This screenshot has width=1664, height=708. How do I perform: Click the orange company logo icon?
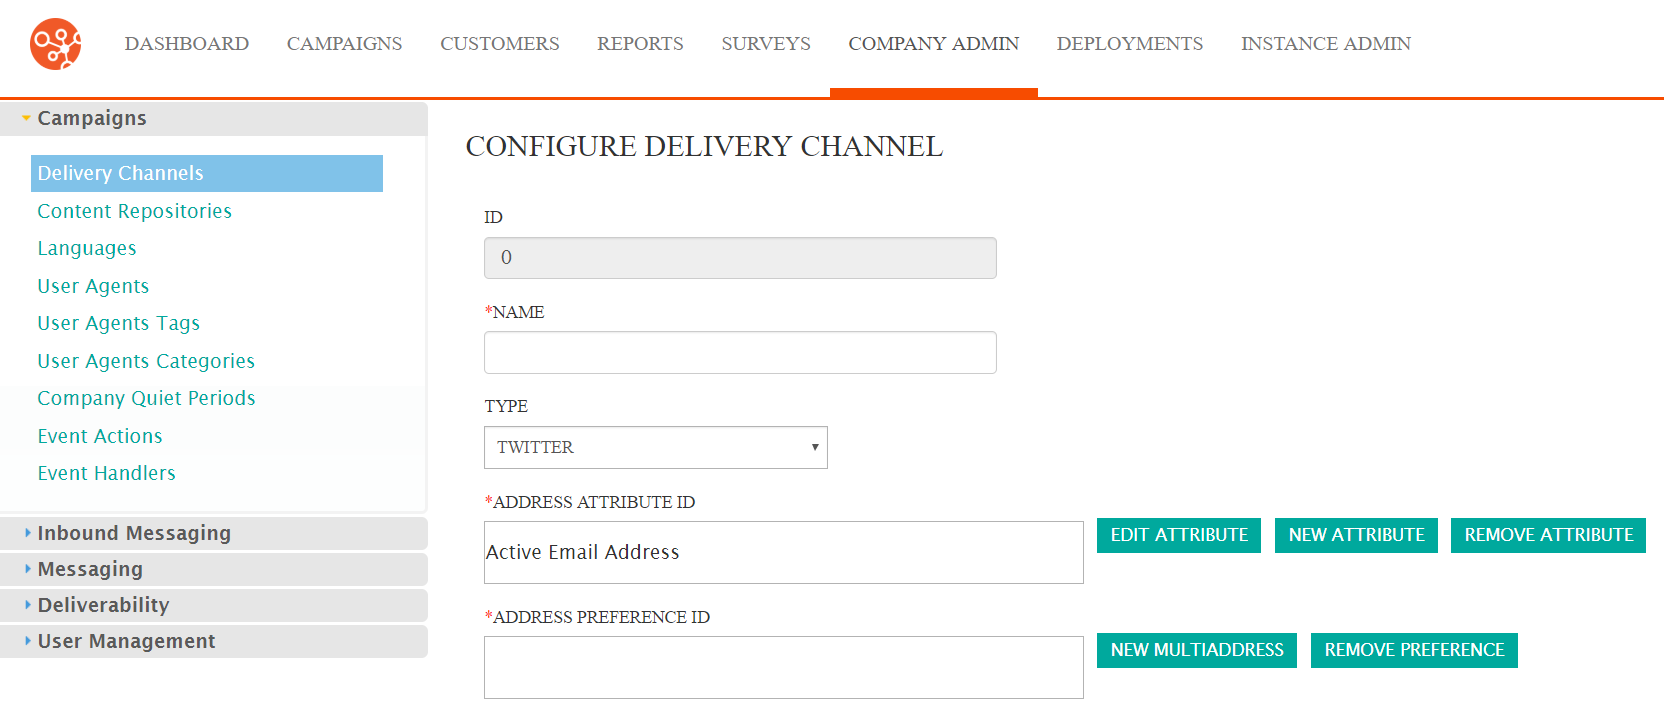[56, 44]
